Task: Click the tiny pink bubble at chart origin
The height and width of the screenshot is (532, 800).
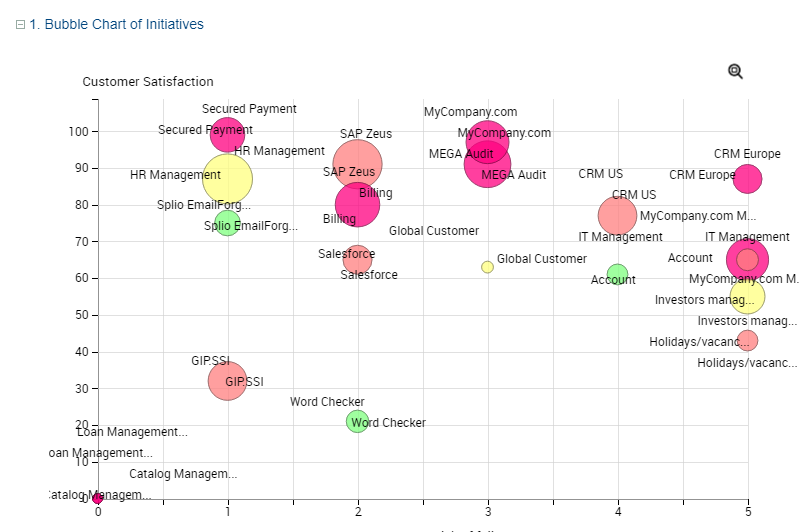Action: (x=97, y=498)
